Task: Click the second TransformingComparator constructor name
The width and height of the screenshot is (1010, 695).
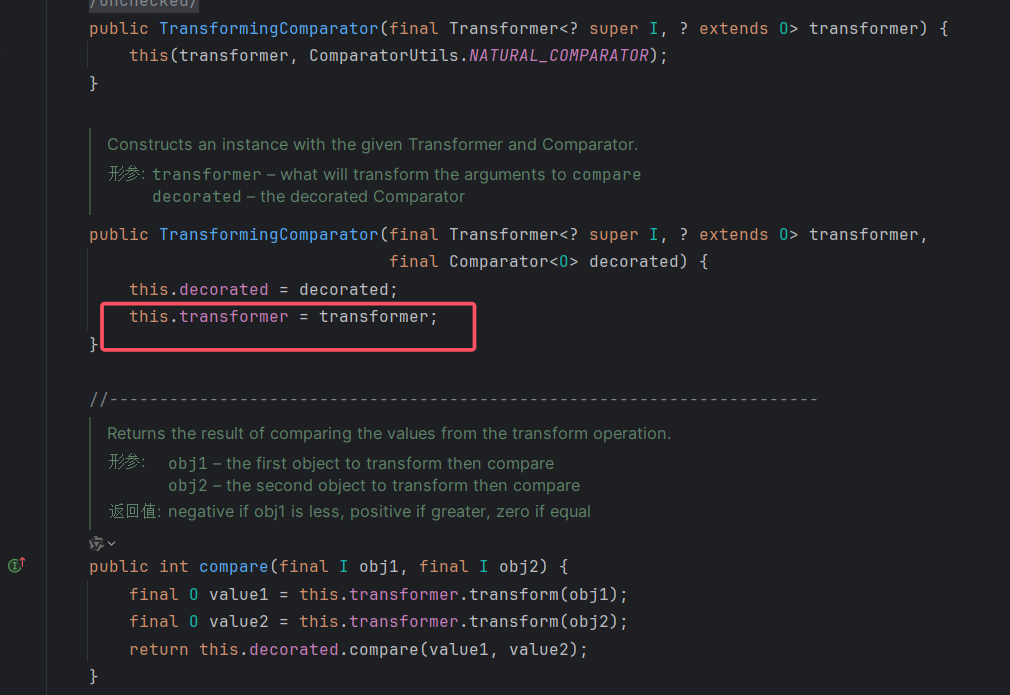Action: click(x=268, y=235)
